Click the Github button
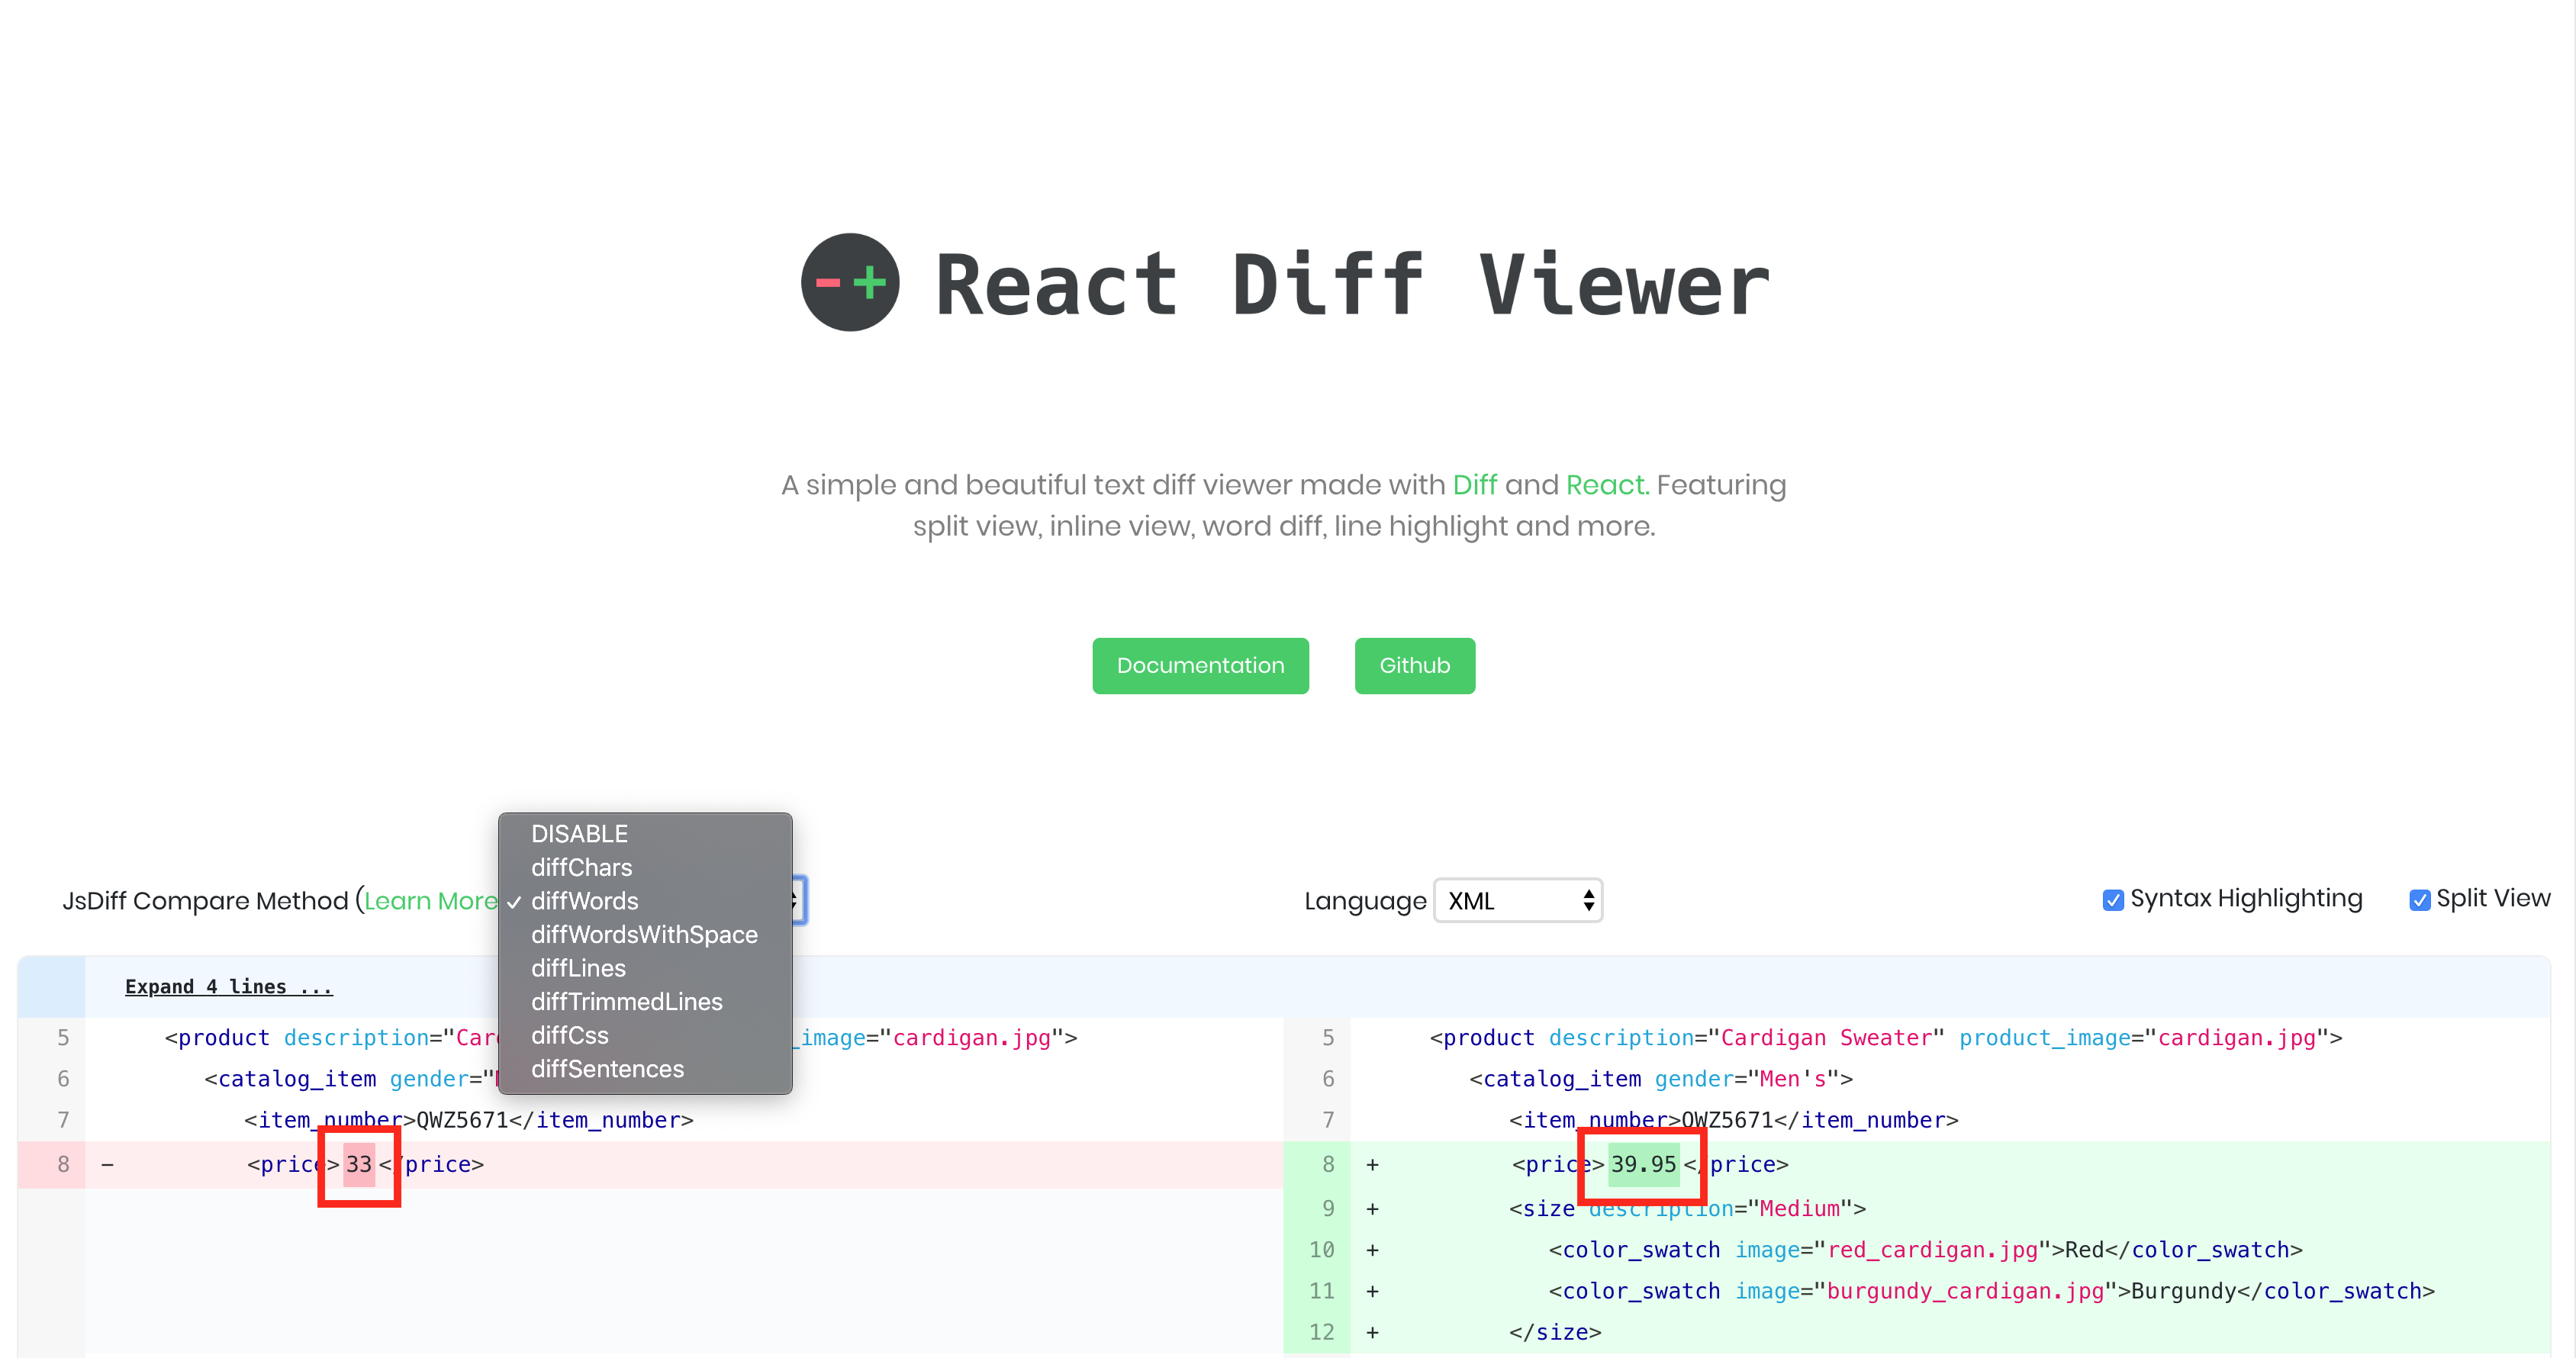Viewport: 2576px width, 1358px height. click(x=1414, y=666)
